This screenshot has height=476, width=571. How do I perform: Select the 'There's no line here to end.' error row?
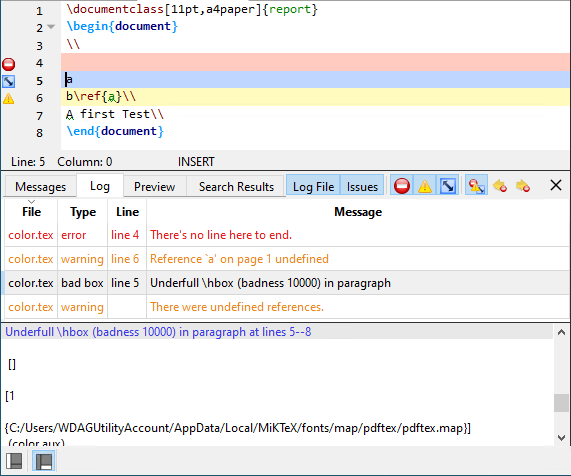click(x=287, y=235)
